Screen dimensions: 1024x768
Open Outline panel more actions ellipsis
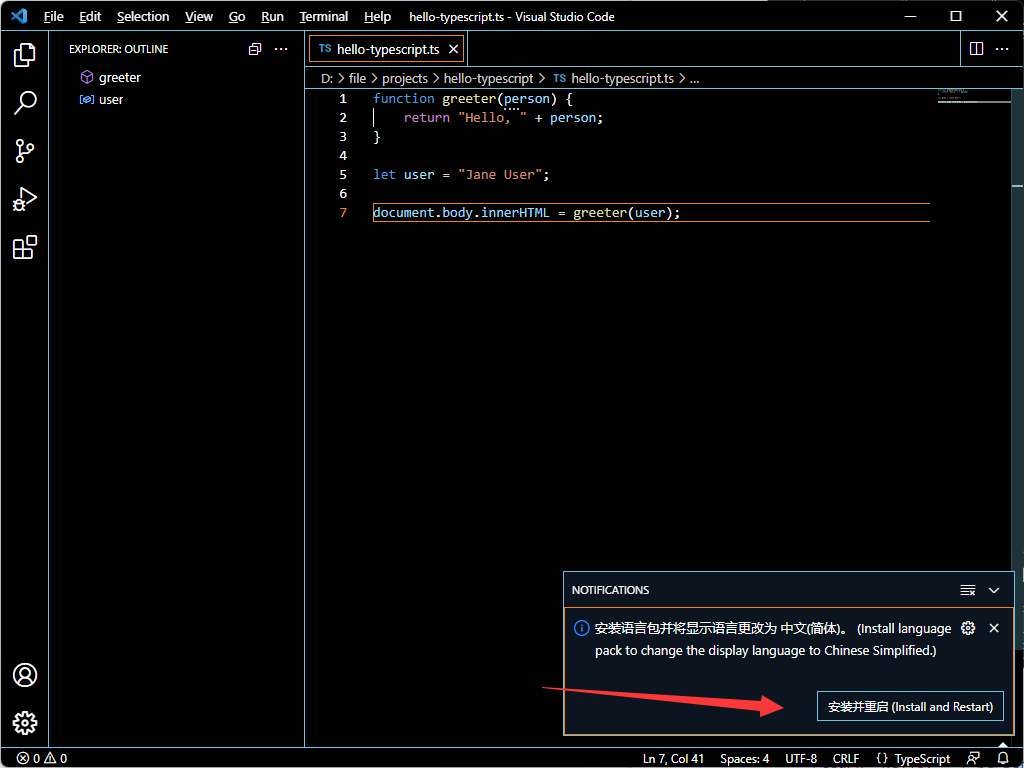tap(281, 49)
